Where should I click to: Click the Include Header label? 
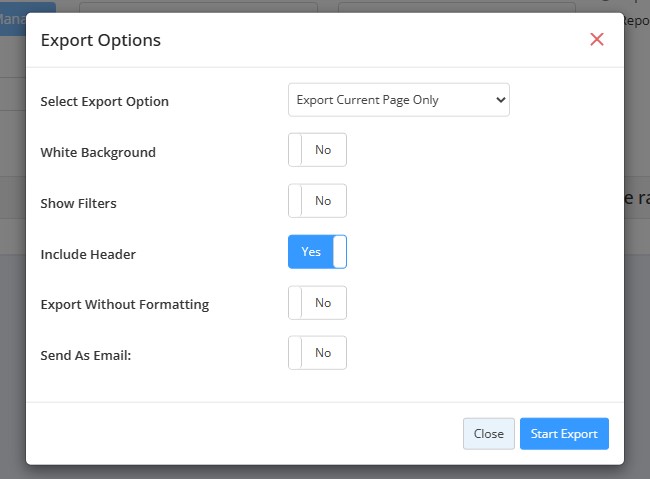88,254
